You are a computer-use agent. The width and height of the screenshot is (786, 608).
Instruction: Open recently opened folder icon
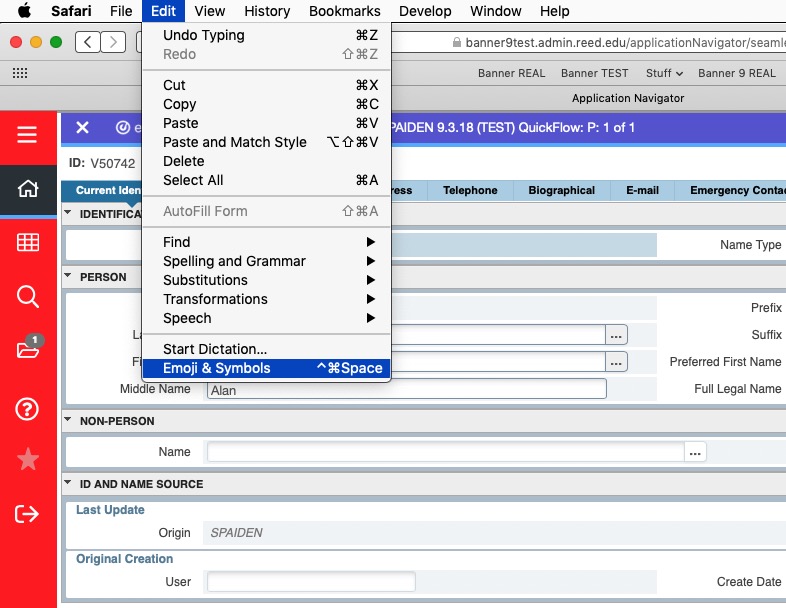coord(28,350)
